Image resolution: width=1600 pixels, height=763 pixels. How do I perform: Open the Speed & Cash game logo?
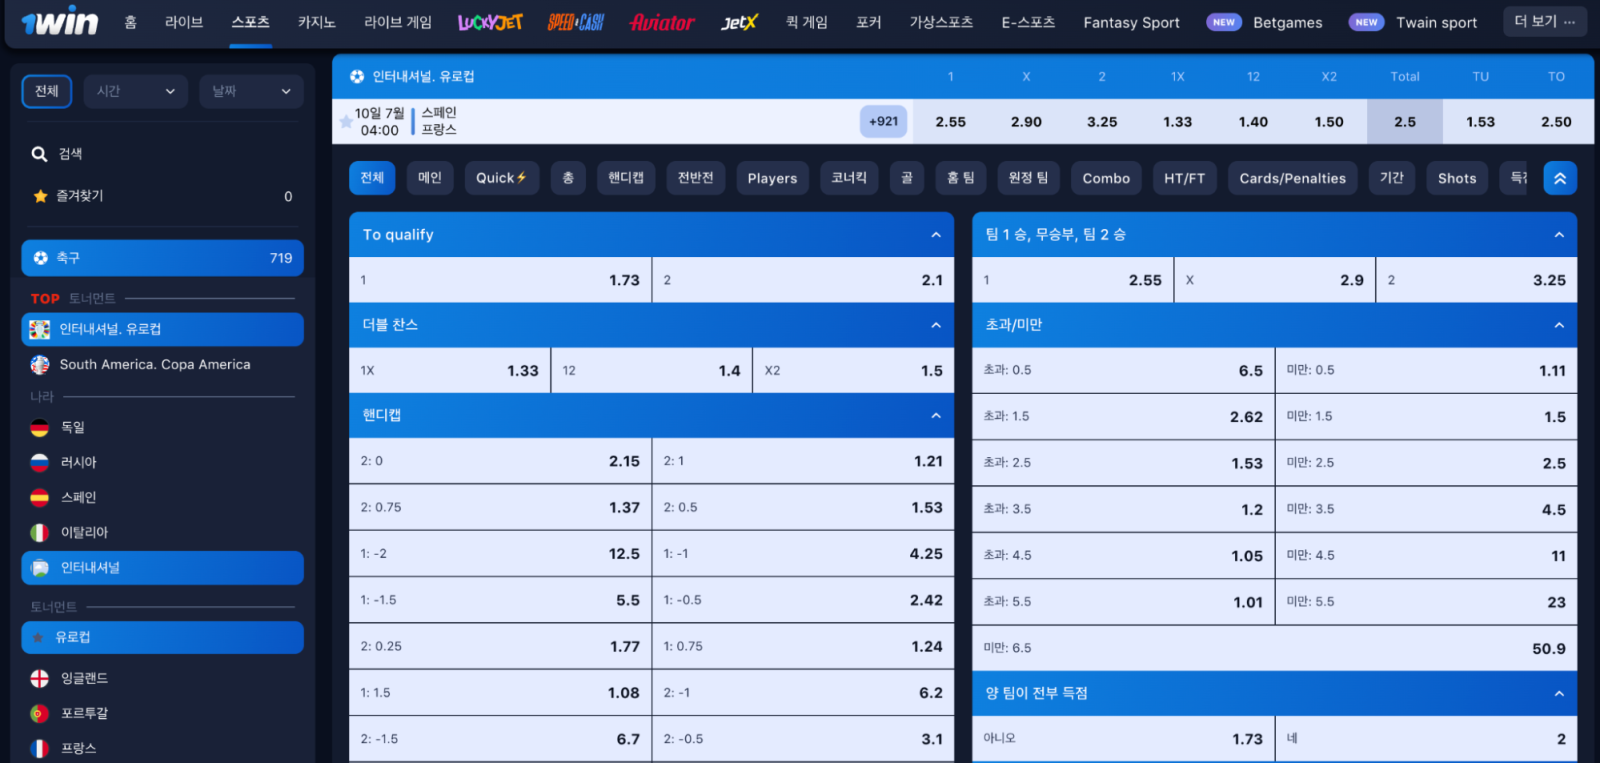575,22
